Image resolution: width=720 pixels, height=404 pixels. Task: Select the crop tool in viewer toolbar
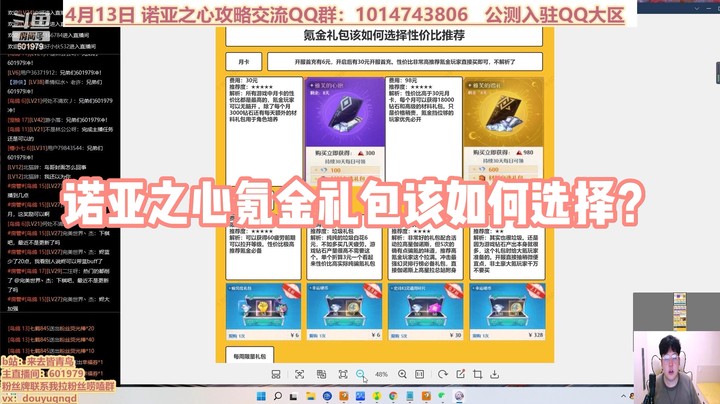(x=478, y=374)
